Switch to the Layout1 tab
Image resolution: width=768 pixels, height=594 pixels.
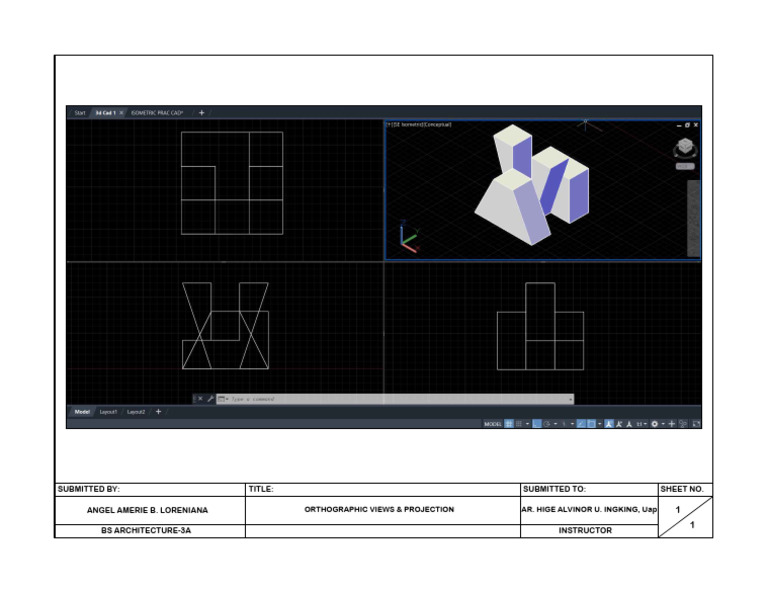point(108,412)
